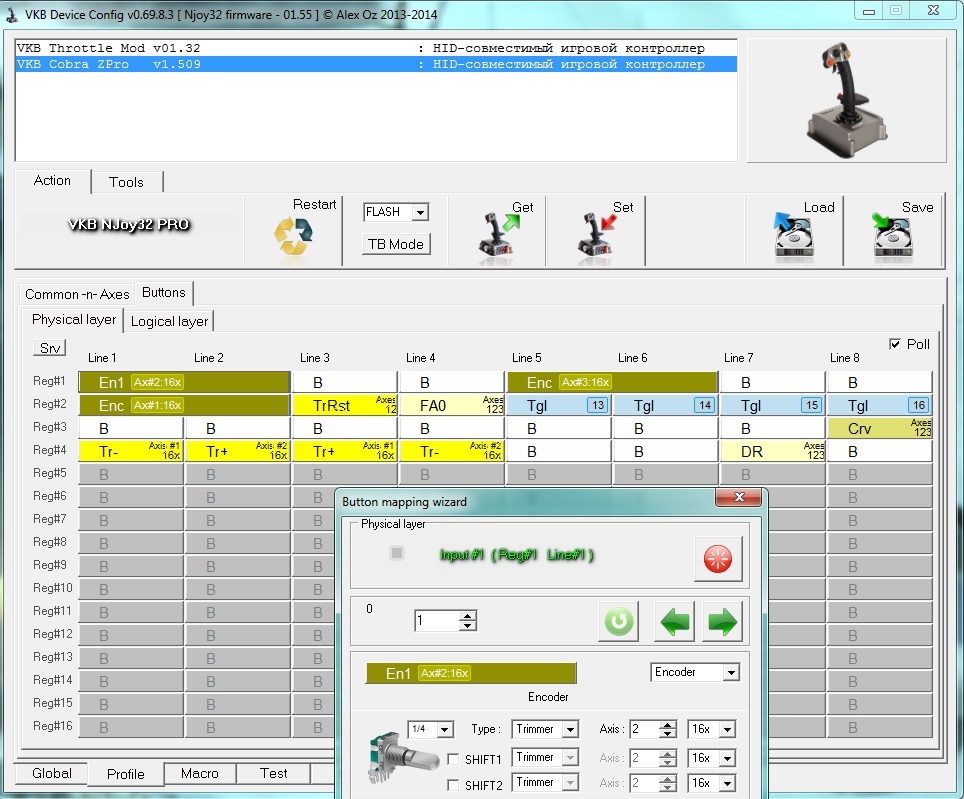Click the TB Mode button
This screenshot has width=964, height=799.
(396, 244)
